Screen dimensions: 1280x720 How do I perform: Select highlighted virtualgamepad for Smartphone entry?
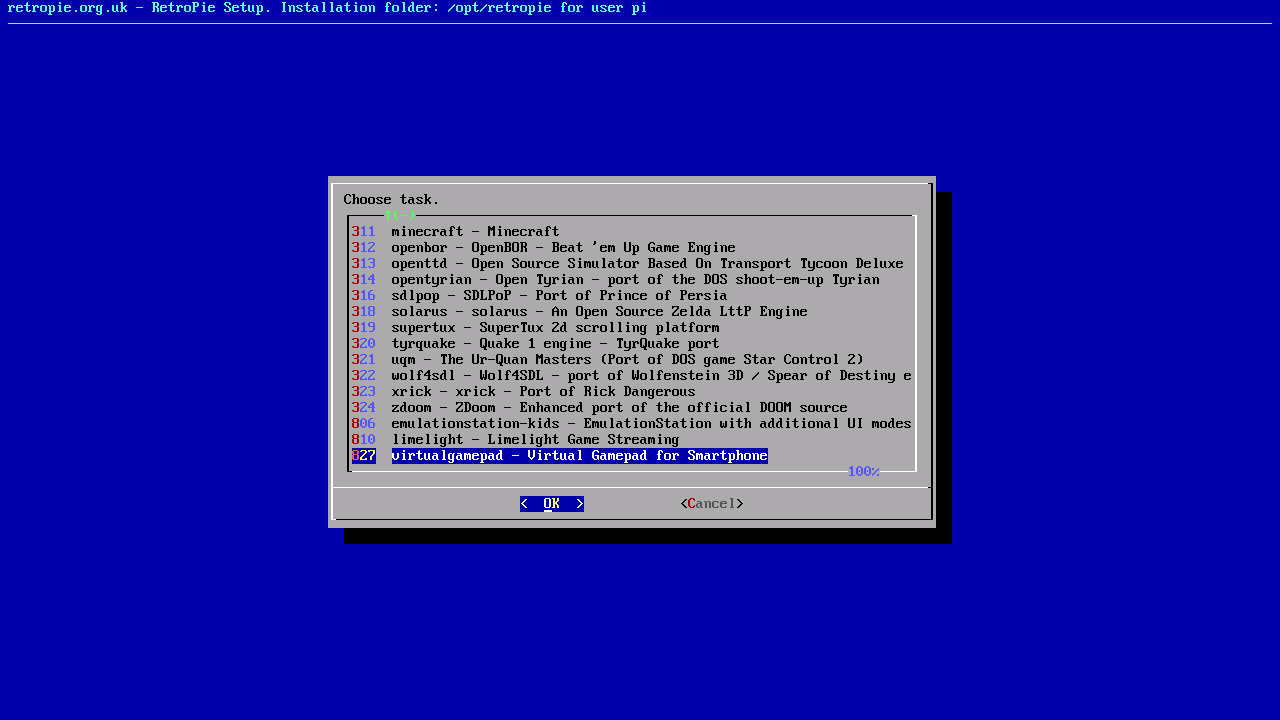tap(579, 456)
